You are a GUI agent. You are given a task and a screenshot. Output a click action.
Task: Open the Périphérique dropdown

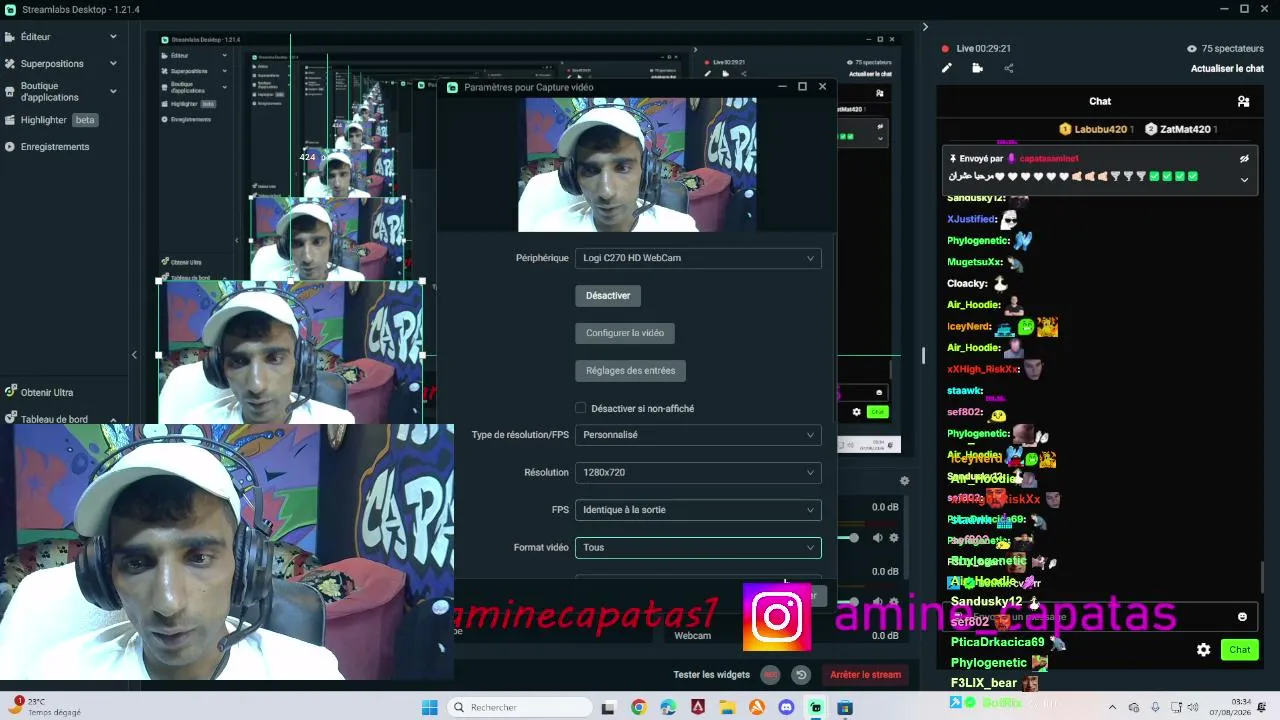point(698,258)
